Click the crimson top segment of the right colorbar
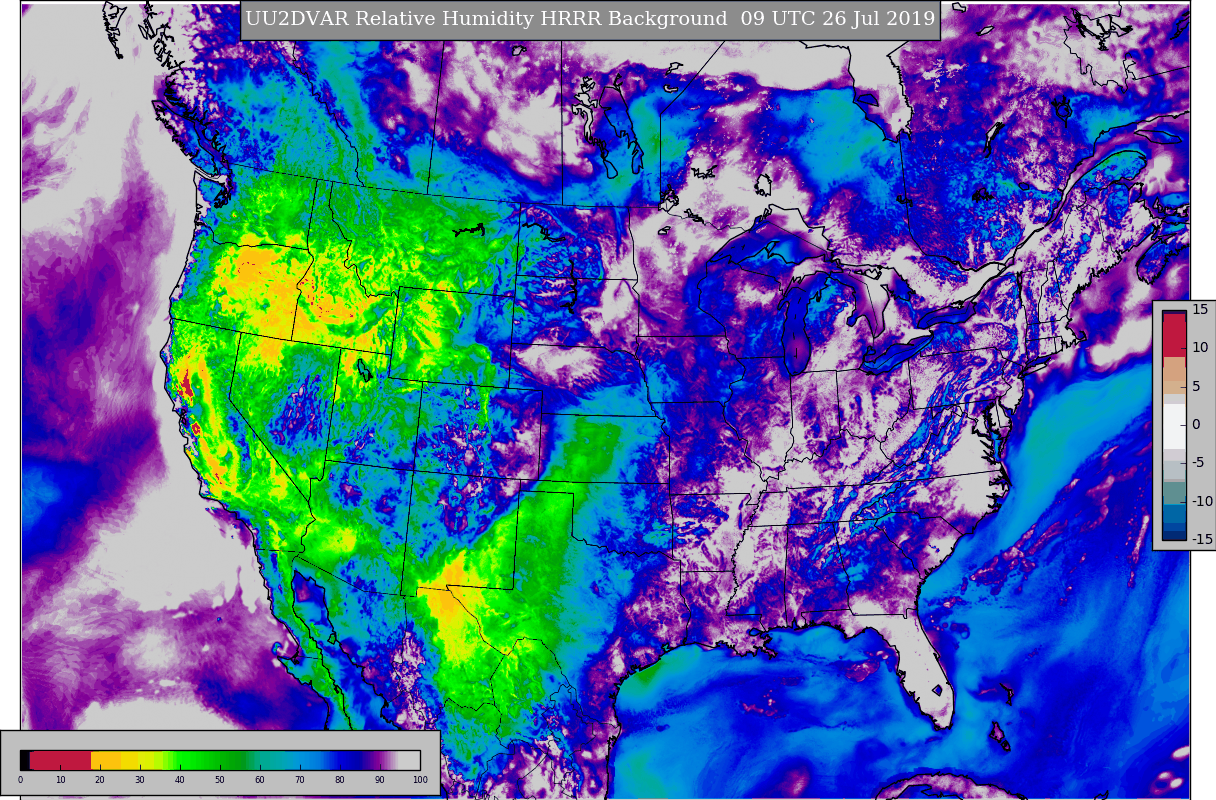Image resolution: width=1216 pixels, height=800 pixels. point(1174,335)
